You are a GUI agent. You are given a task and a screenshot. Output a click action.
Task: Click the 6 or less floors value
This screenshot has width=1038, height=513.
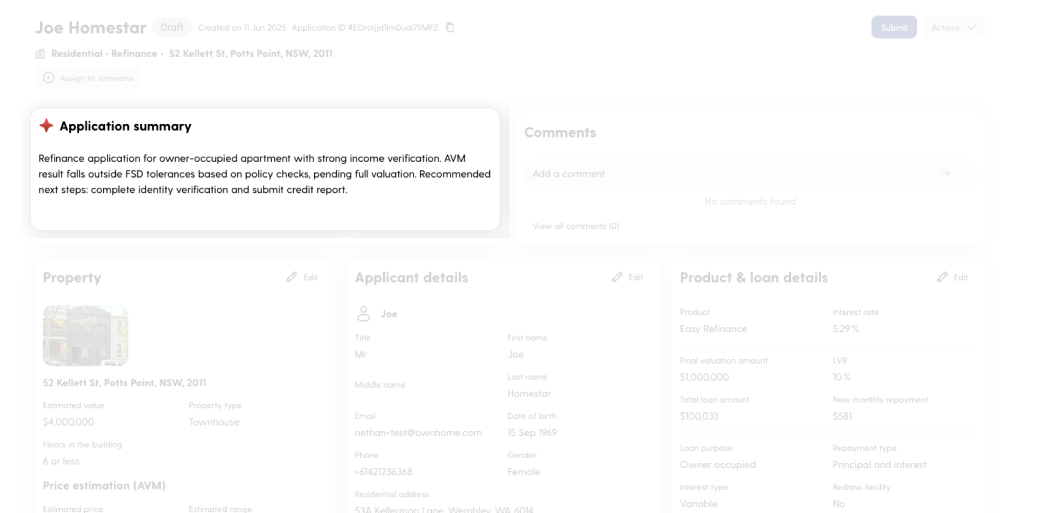click(61, 461)
